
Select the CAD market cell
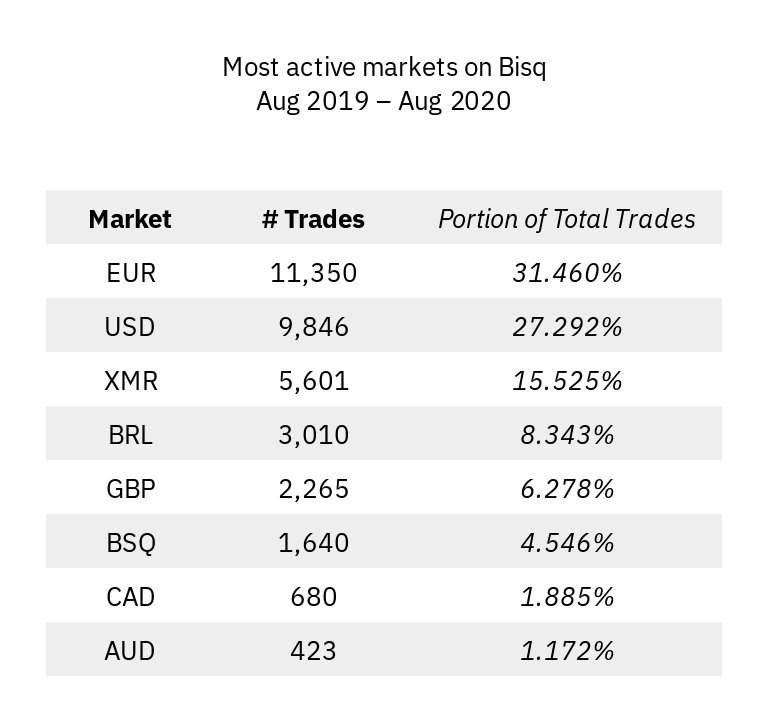[x=130, y=597]
